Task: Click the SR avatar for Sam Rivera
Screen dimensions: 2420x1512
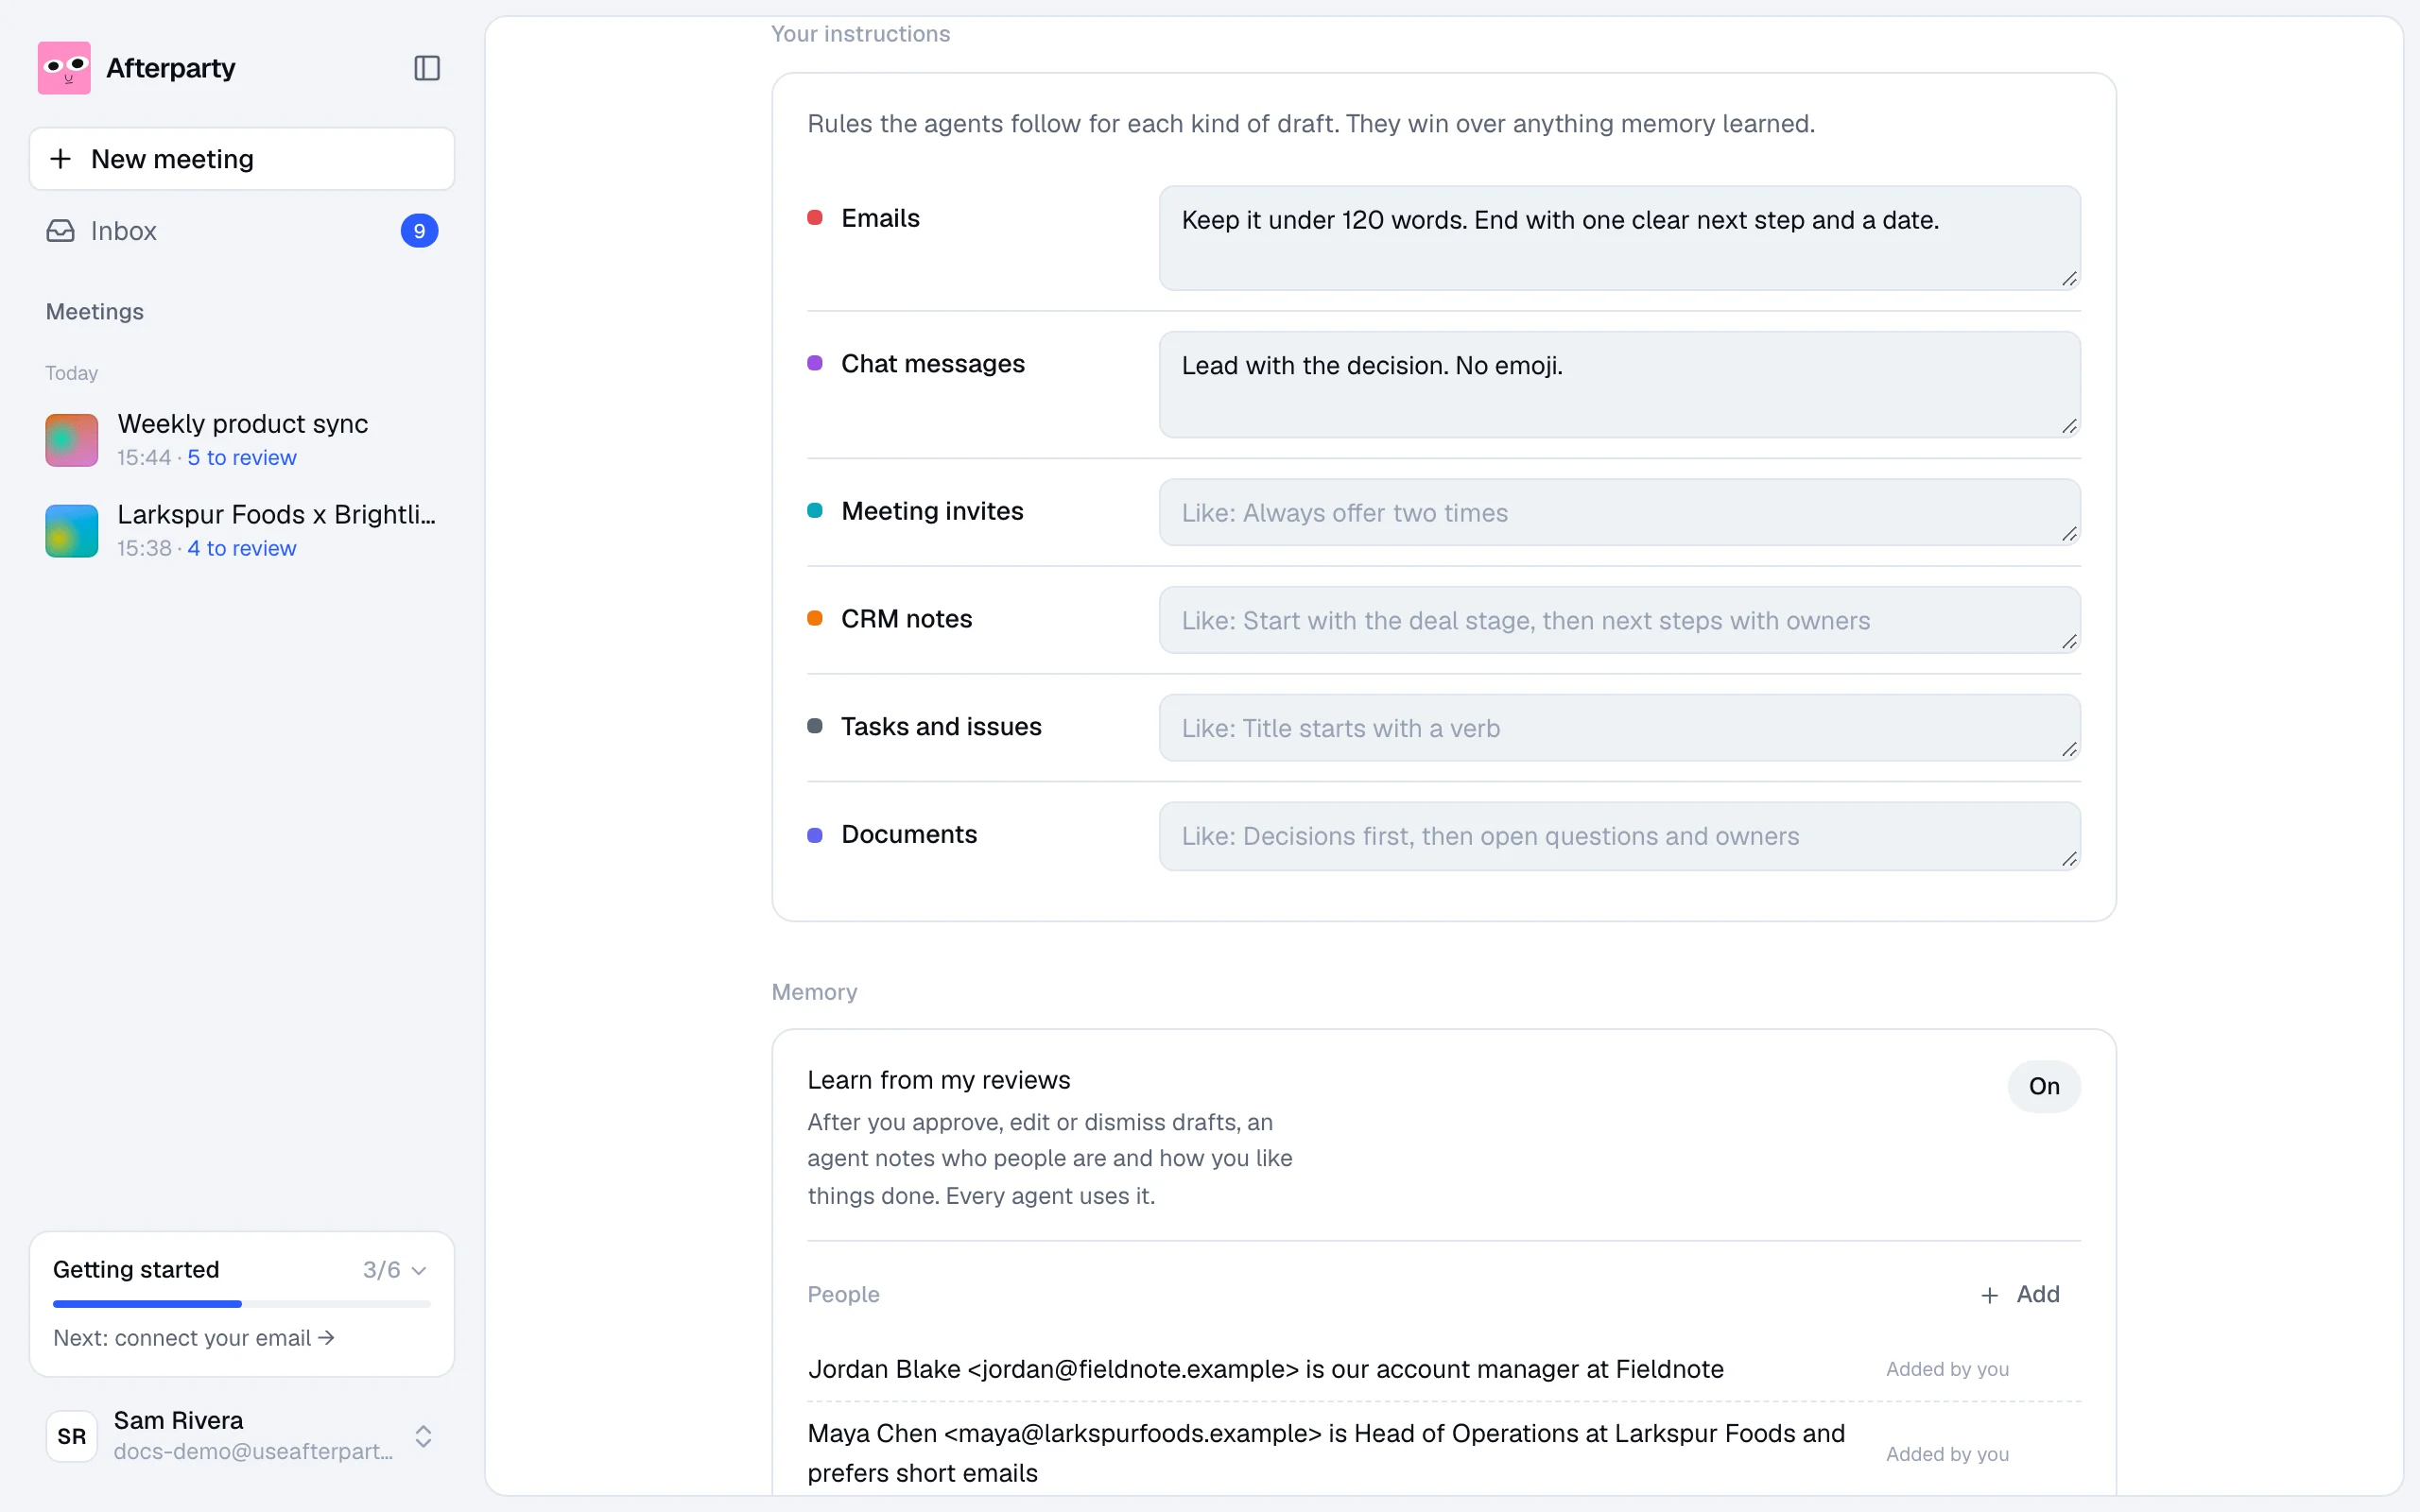Action: 72,1436
